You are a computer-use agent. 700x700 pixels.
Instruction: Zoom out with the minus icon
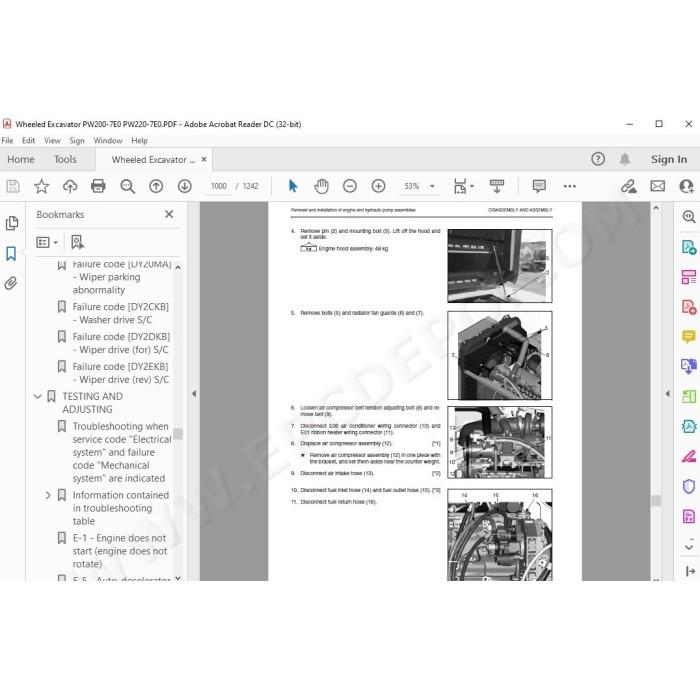[x=350, y=186]
